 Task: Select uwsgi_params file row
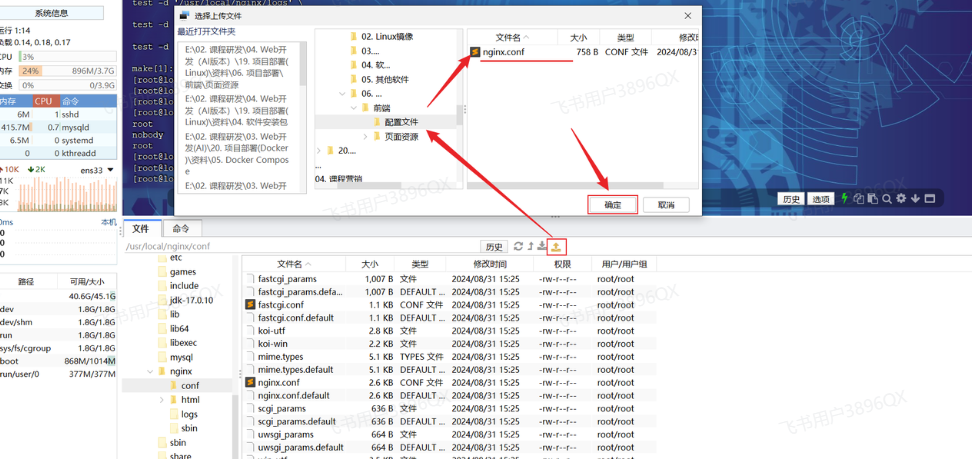[449, 434]
